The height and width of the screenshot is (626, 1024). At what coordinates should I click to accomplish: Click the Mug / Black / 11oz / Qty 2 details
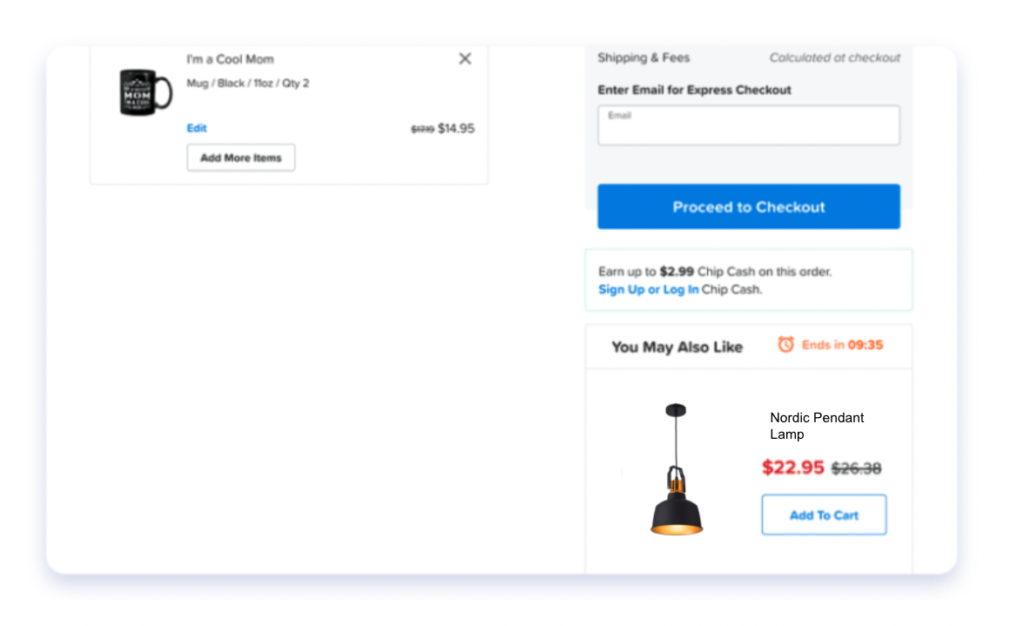pos(248,83)
